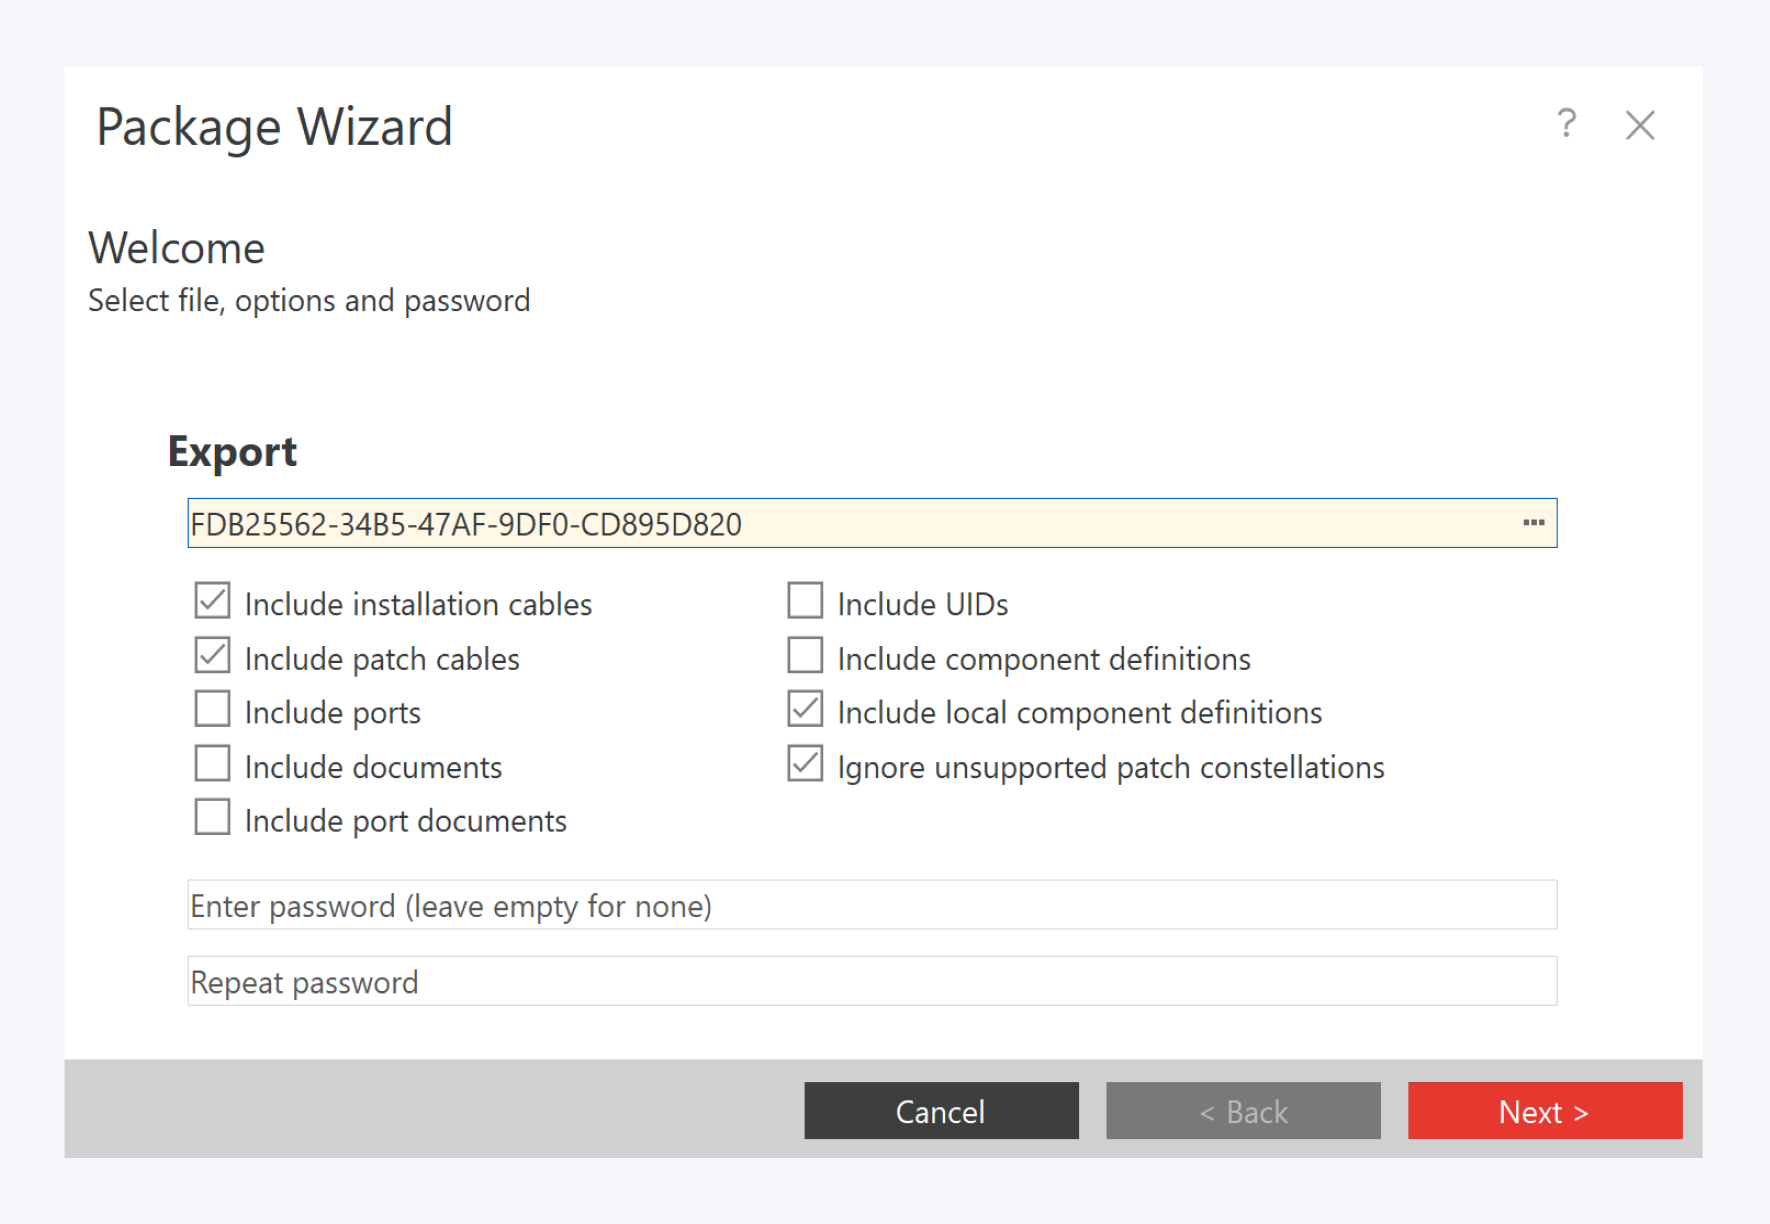Check the Include documents box
This screenshot has width=1770, height=1224.
coord(213,764)
